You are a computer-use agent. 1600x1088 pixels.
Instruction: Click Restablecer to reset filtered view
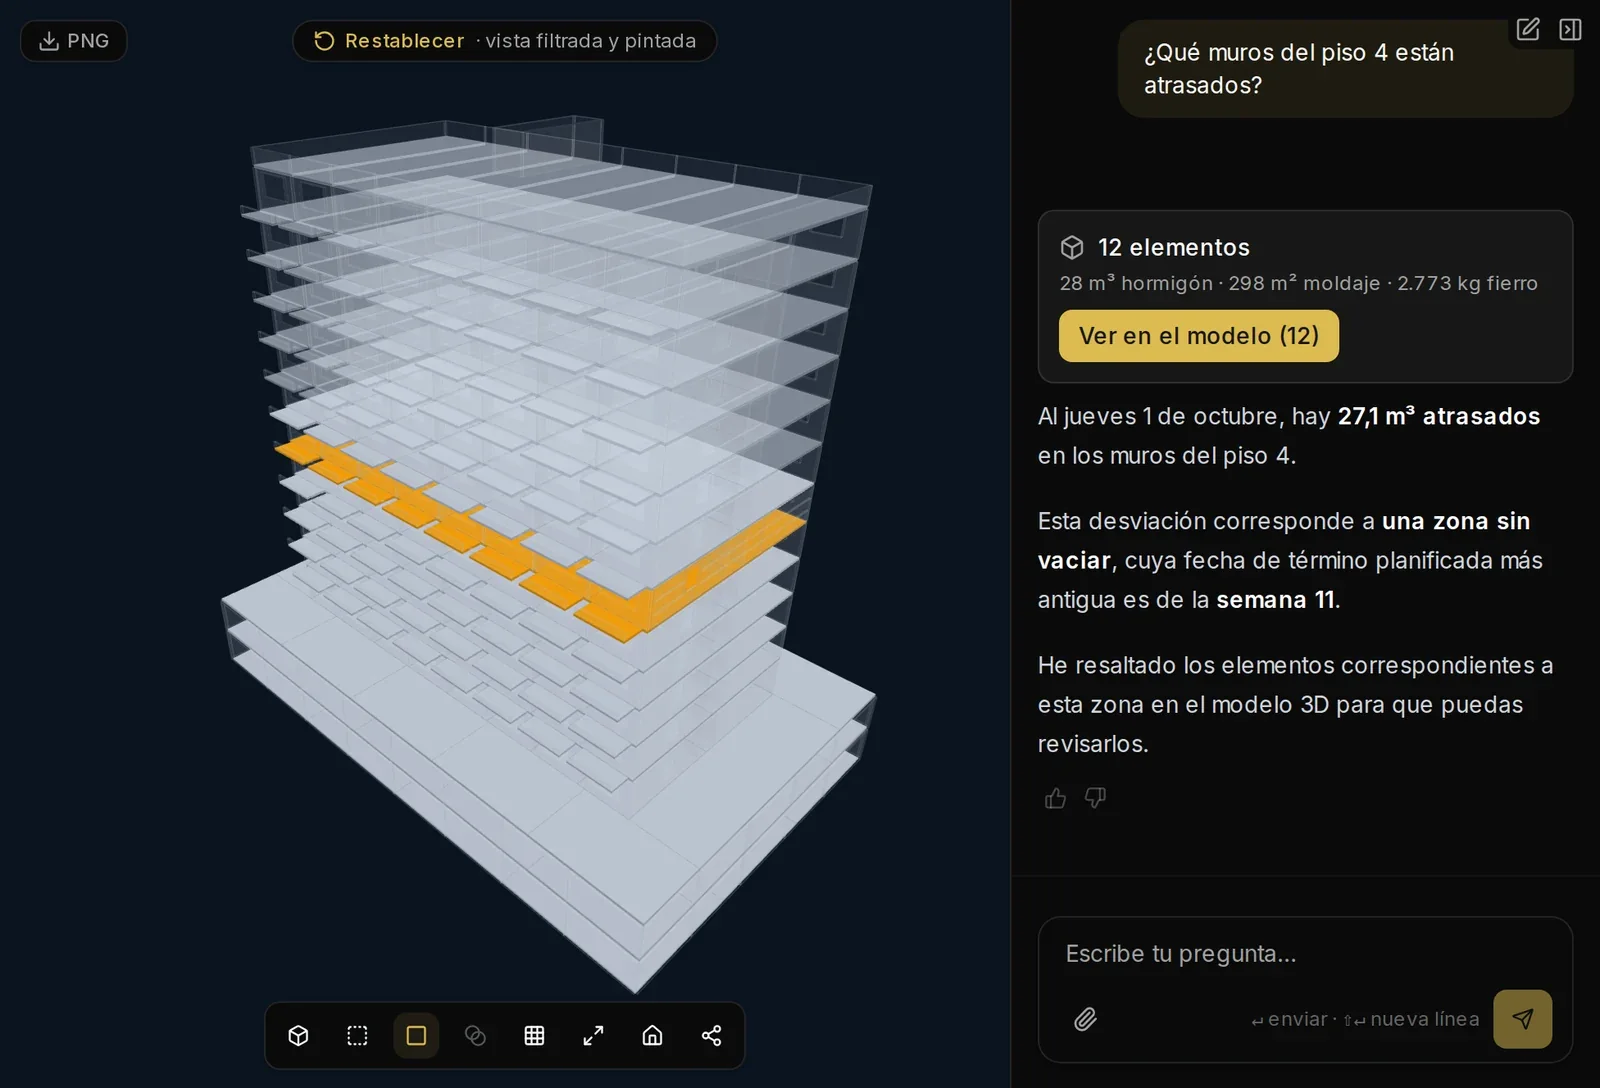pos(389,41)
